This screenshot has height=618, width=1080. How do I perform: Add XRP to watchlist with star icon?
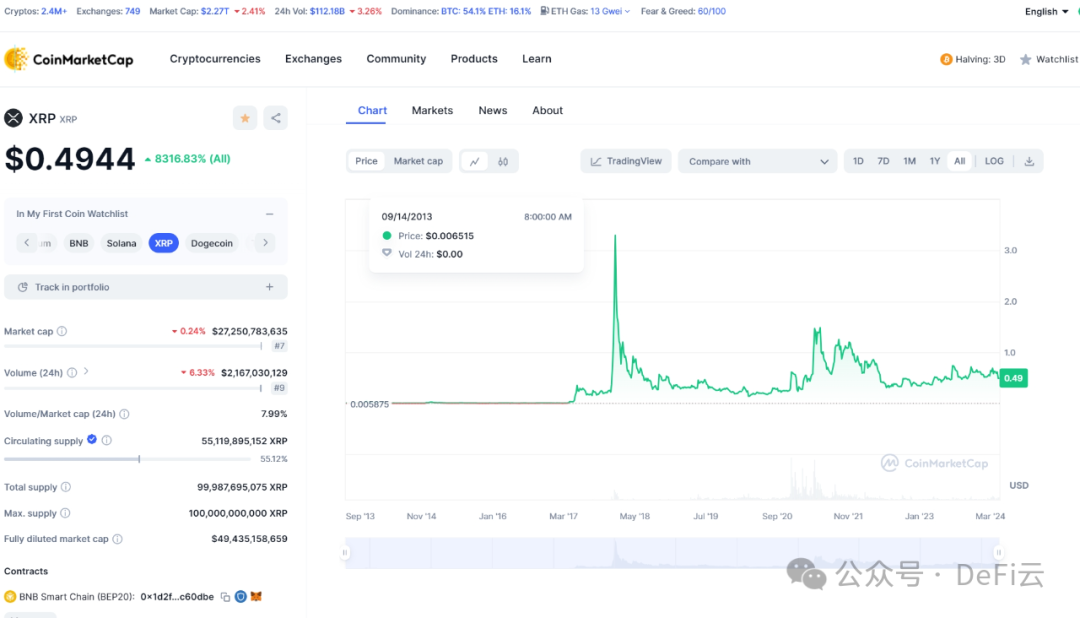point(245,118)
